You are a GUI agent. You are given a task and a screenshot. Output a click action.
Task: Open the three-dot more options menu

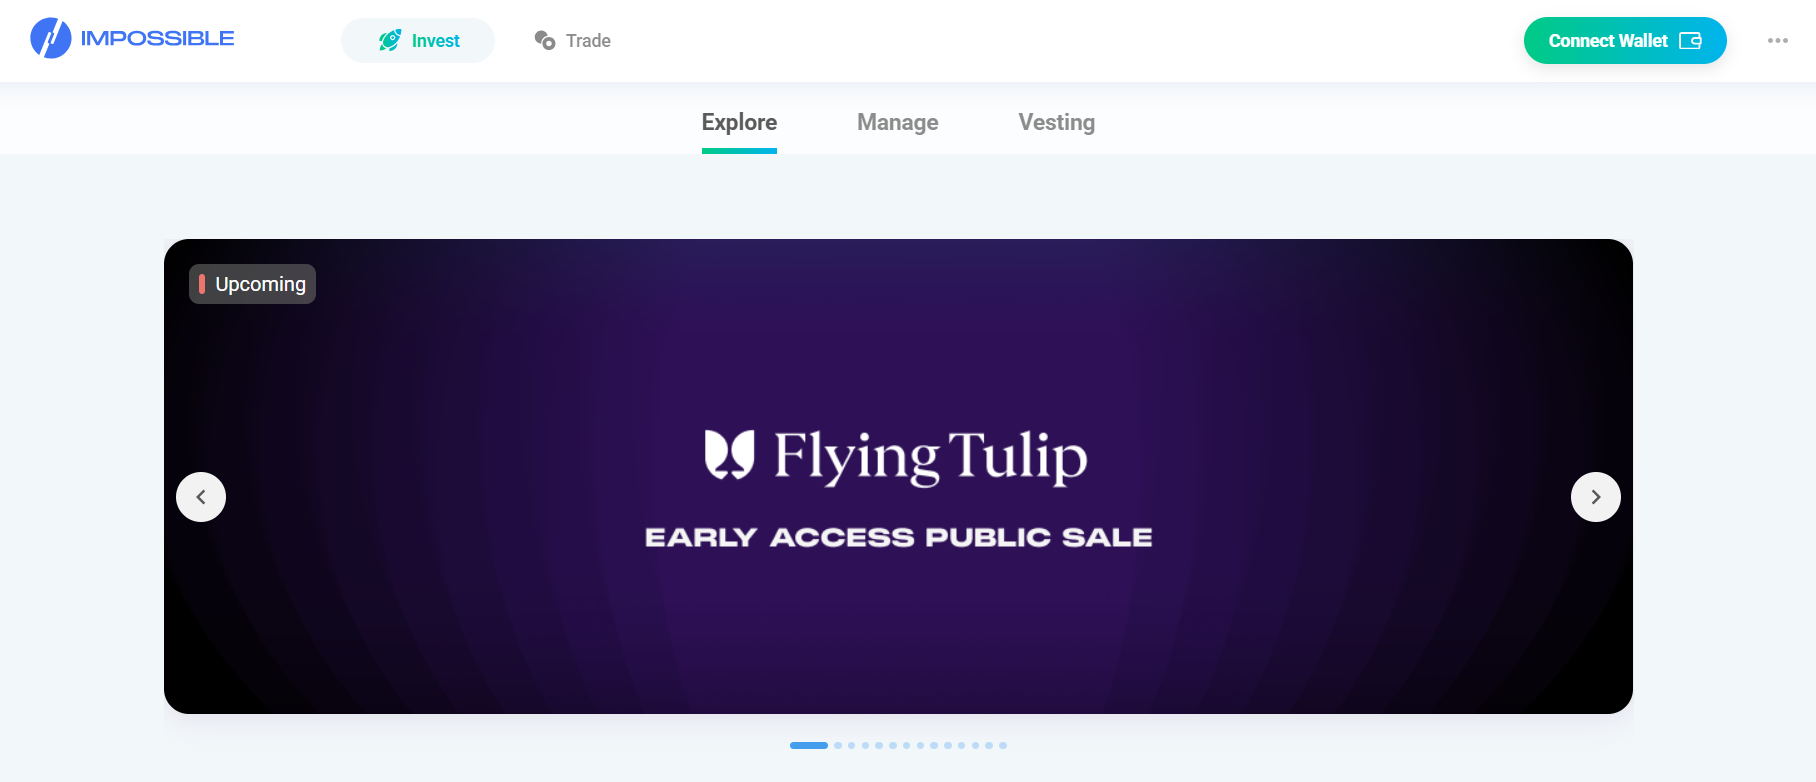[1777, 41]
